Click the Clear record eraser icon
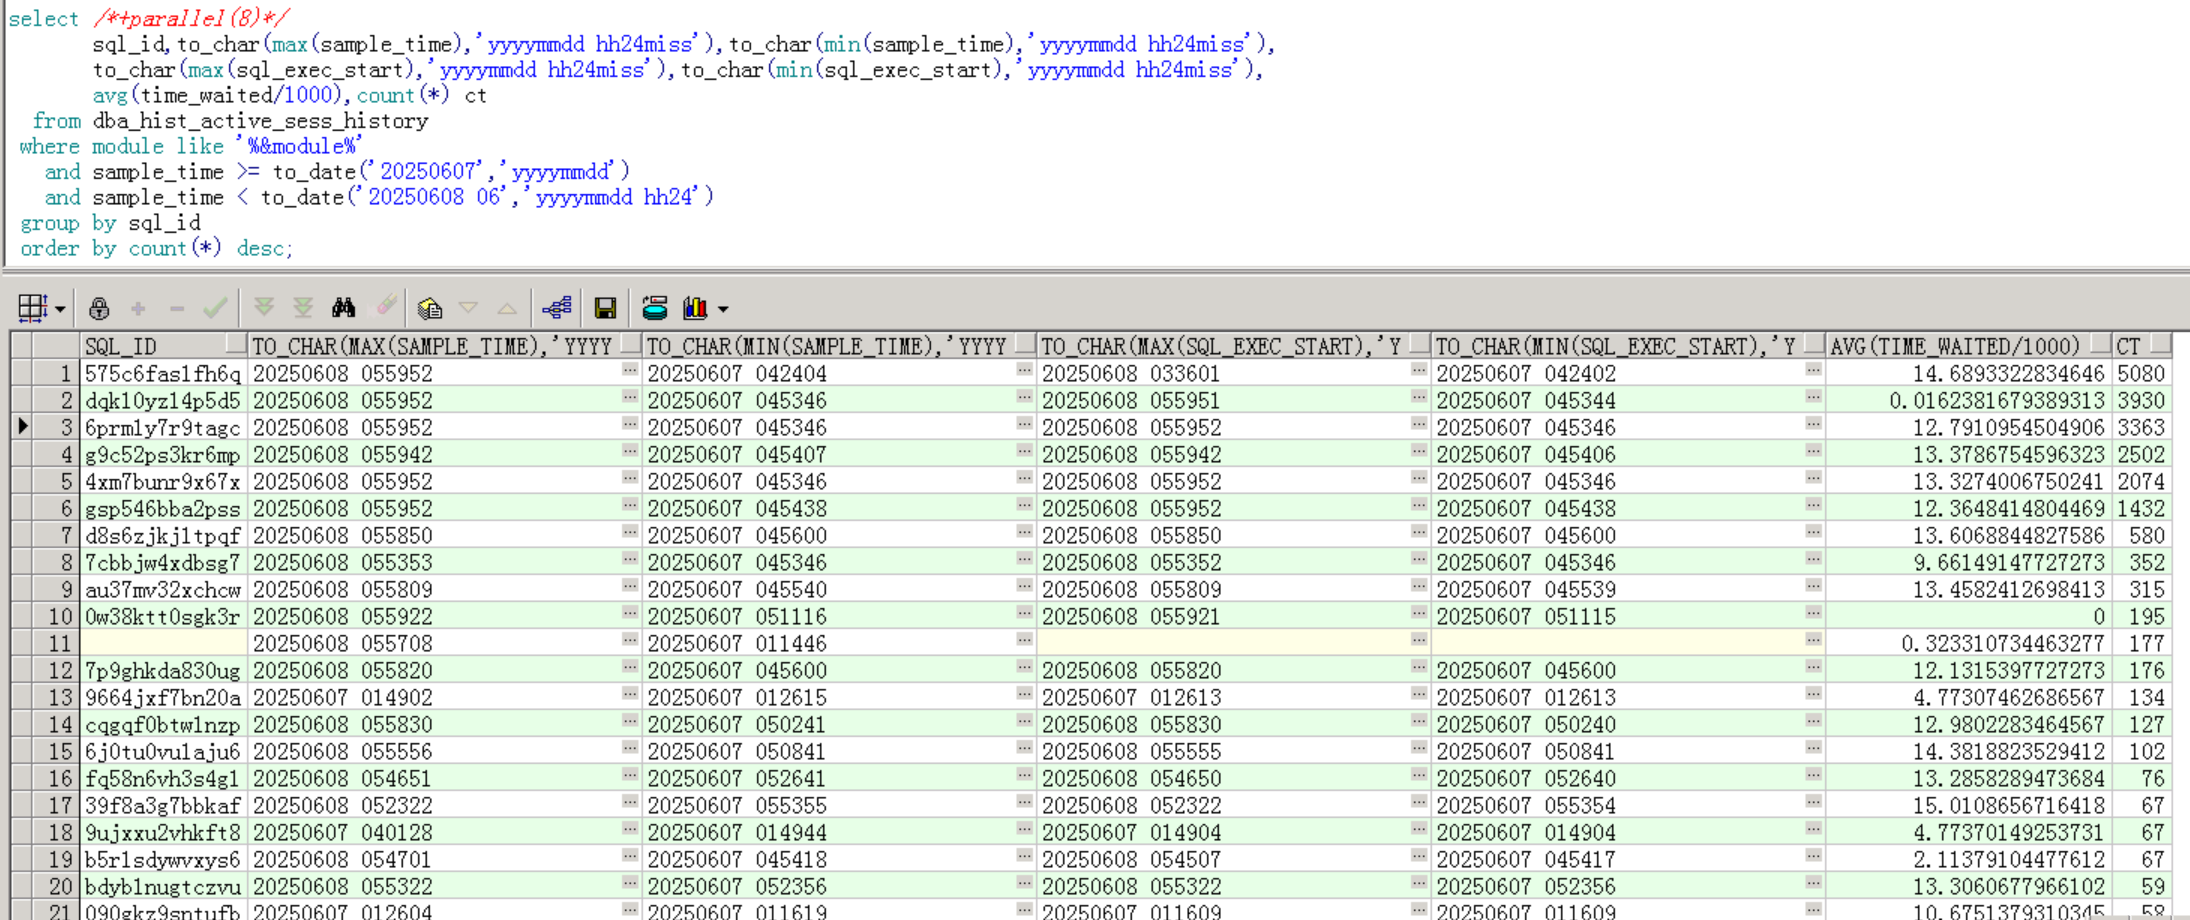Screen dimensions: 2190x920 pyautogui.click(x=386, y=307)
